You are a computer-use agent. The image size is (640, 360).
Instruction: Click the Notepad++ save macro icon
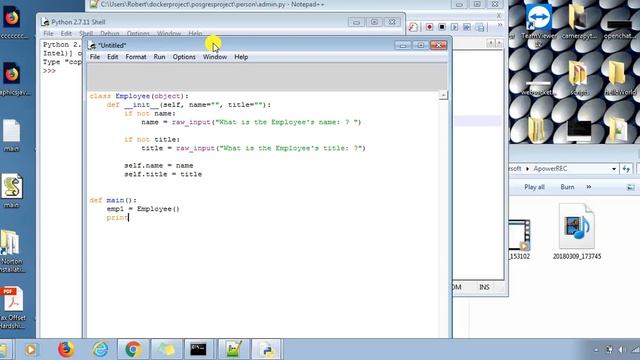480,27
